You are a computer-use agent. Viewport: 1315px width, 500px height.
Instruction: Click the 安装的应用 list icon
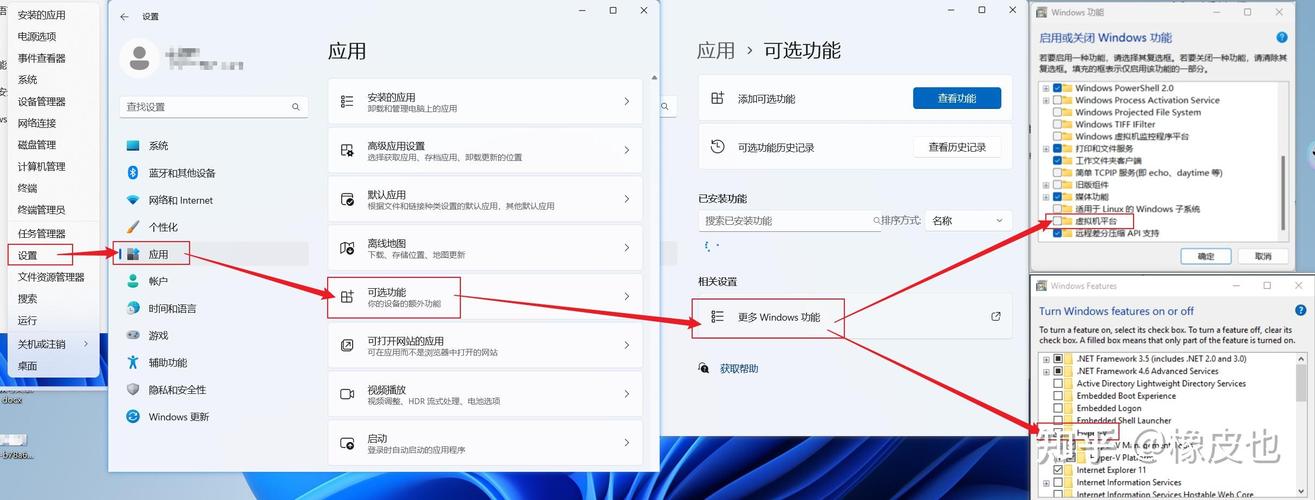(347, 102)
